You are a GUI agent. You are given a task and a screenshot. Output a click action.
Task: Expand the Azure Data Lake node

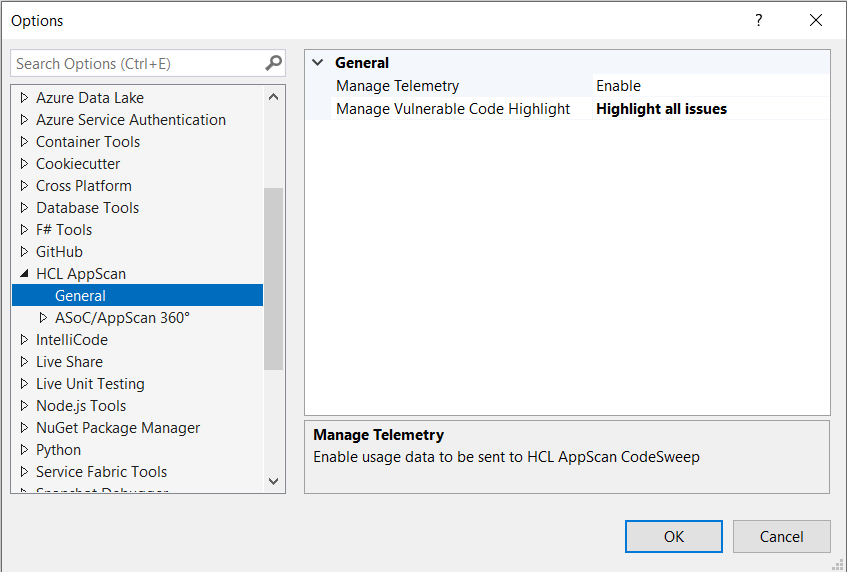pyautogui.click(x=24, y=98)
